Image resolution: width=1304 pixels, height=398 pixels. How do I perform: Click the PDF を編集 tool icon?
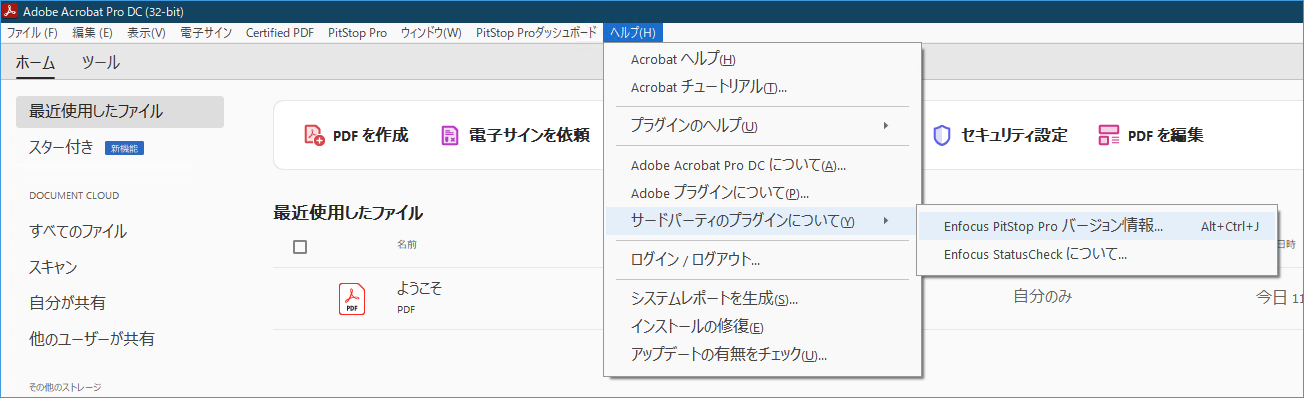(1108, 135)
